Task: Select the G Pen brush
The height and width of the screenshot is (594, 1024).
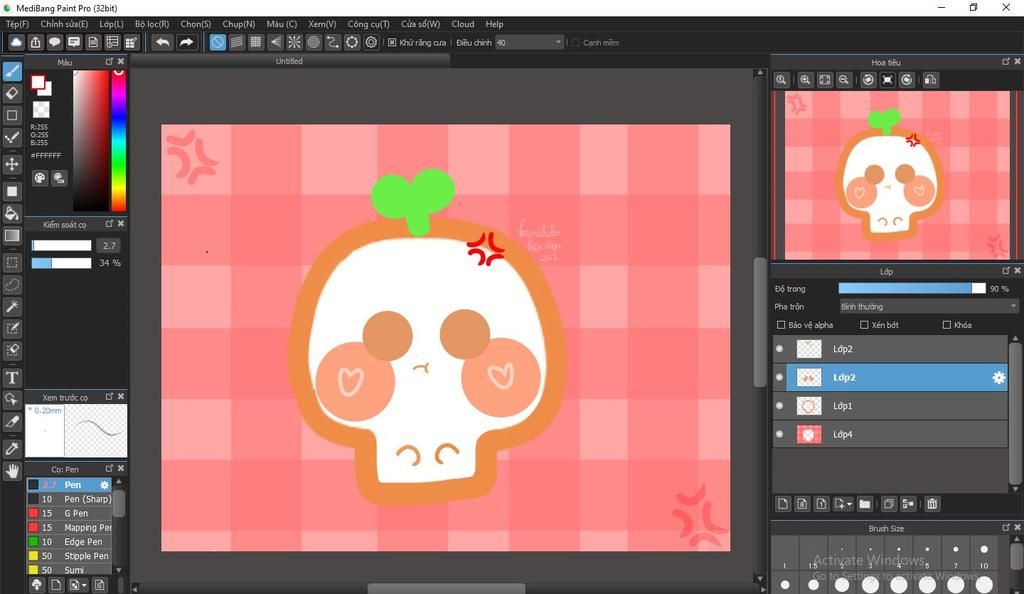Action: [x=76, y=513]
